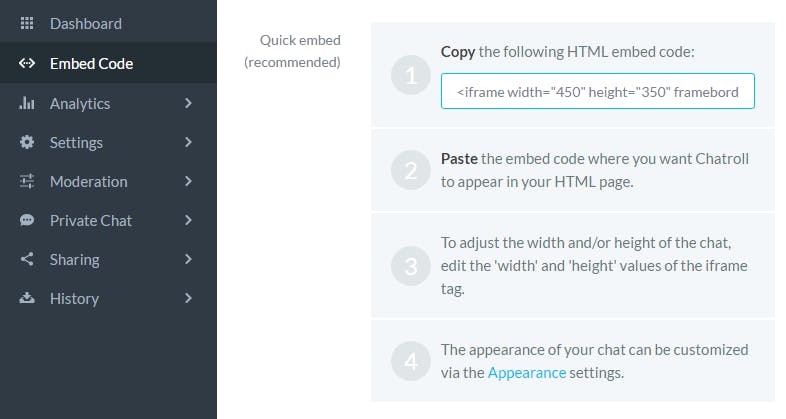Screen dimensions: 786x419
Task: Click the Dashboard grid icon
Action: 27,23
